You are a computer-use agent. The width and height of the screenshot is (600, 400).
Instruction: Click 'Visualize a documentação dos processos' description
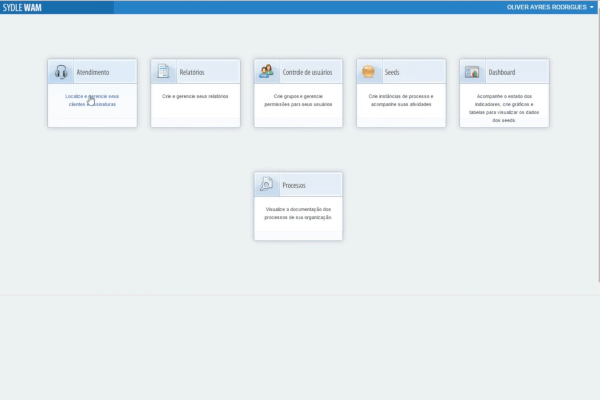point(297,213)
